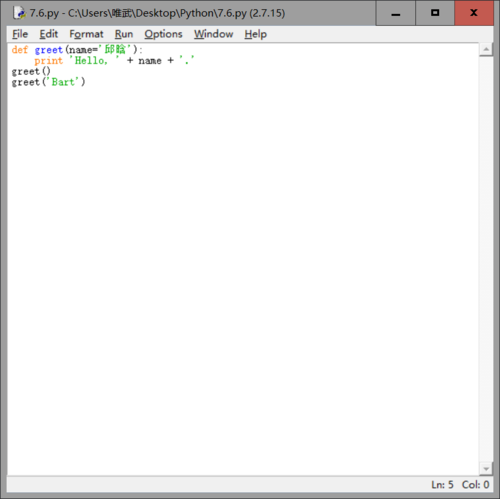The width and height of the screenshot is (500, 499).
Task: Click the 'Bart' string on line 4
Action: pos(63,82)
